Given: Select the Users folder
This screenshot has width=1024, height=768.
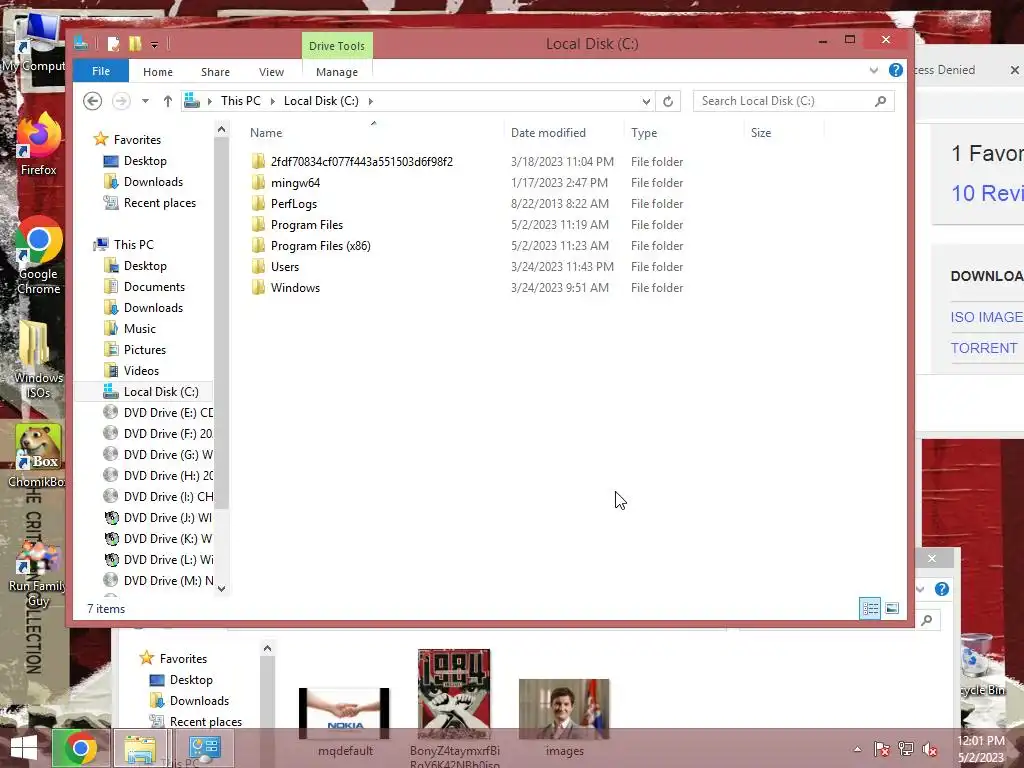Looking at the screenshot, I should (284, 266).
